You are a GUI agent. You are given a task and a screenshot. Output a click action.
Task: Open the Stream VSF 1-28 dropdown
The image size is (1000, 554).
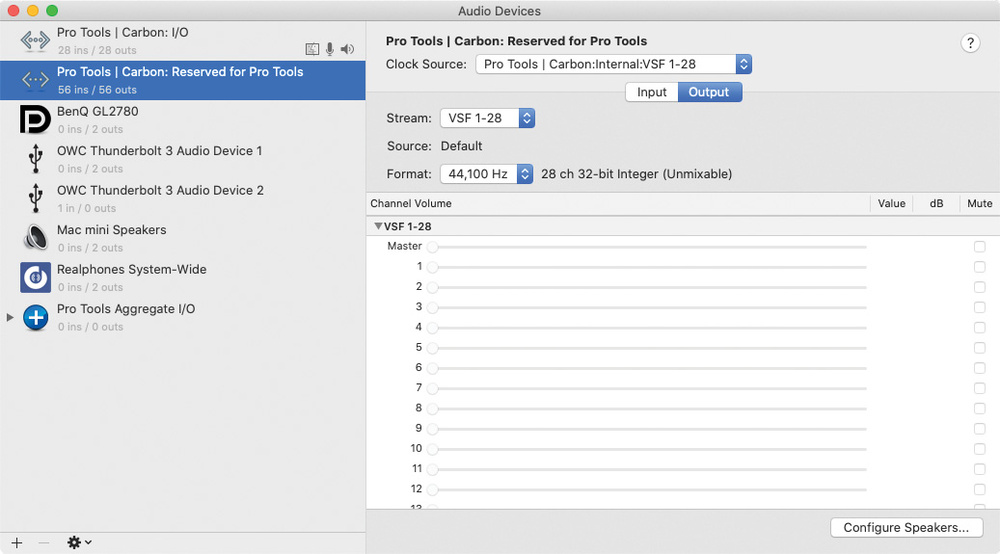(x=487, y=118)
